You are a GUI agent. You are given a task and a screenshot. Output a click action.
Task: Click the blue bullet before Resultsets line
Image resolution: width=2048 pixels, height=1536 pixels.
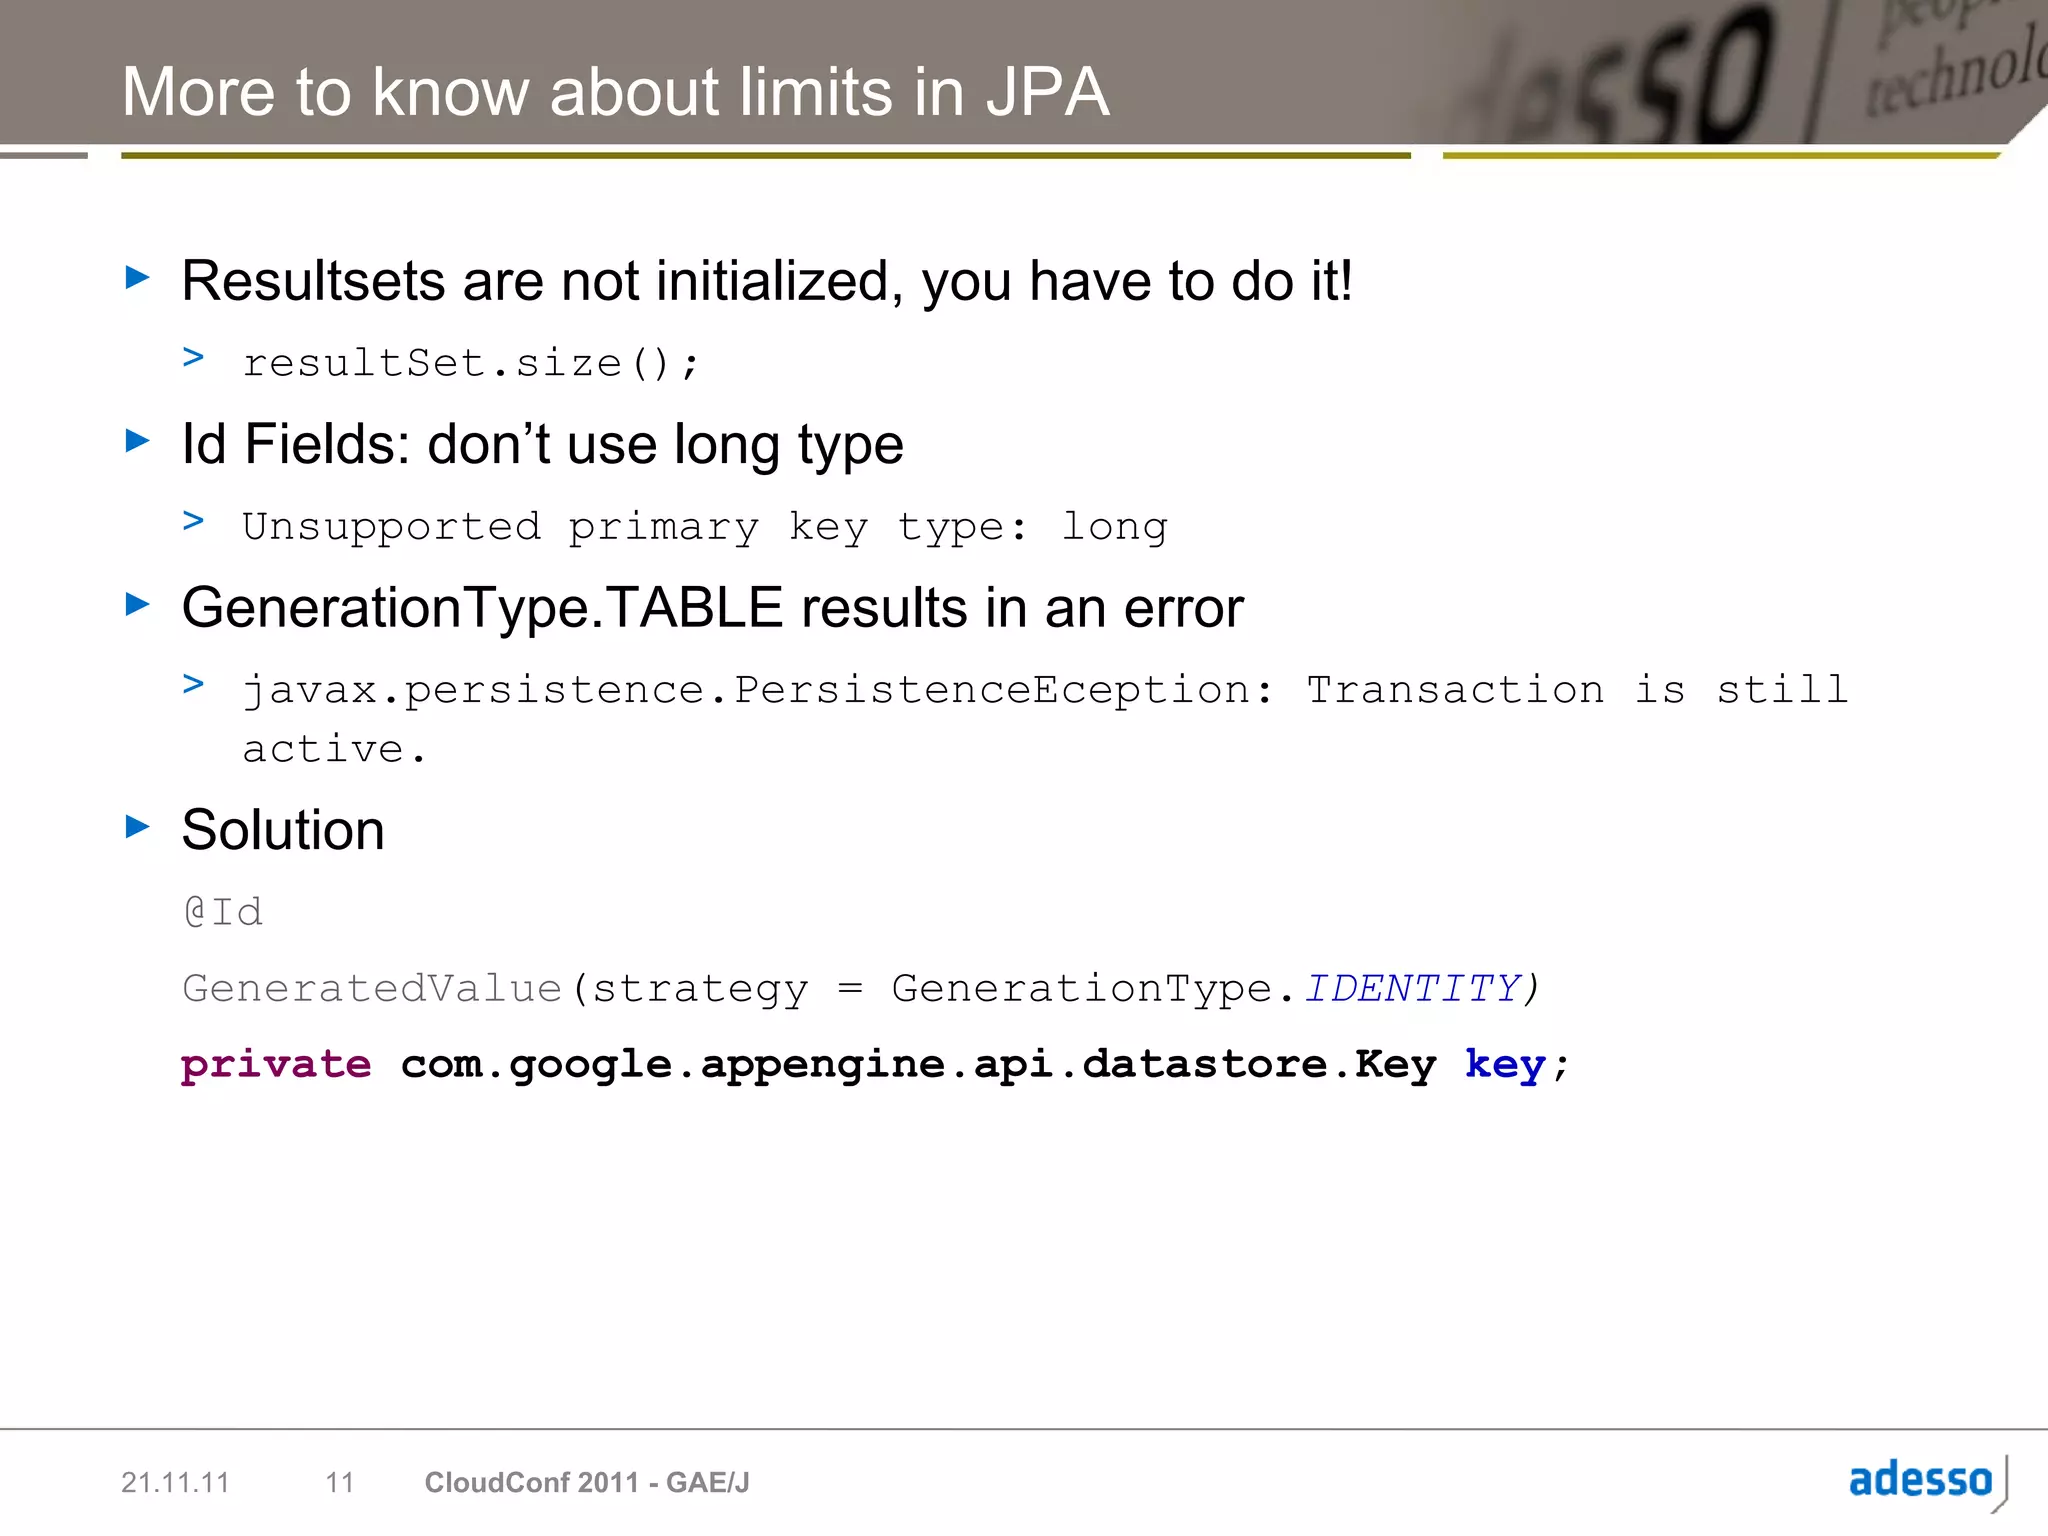[x=138, y=277]
